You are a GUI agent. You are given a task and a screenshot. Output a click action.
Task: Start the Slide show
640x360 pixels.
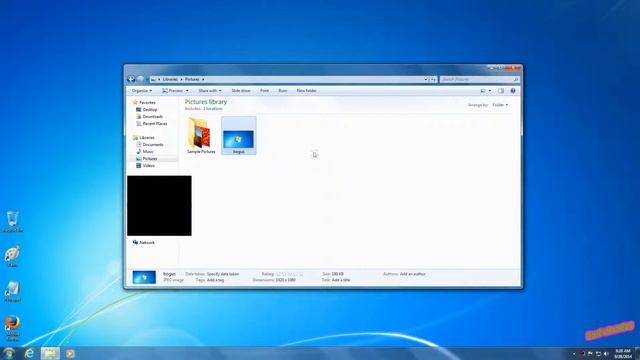[x=241, y=91]
